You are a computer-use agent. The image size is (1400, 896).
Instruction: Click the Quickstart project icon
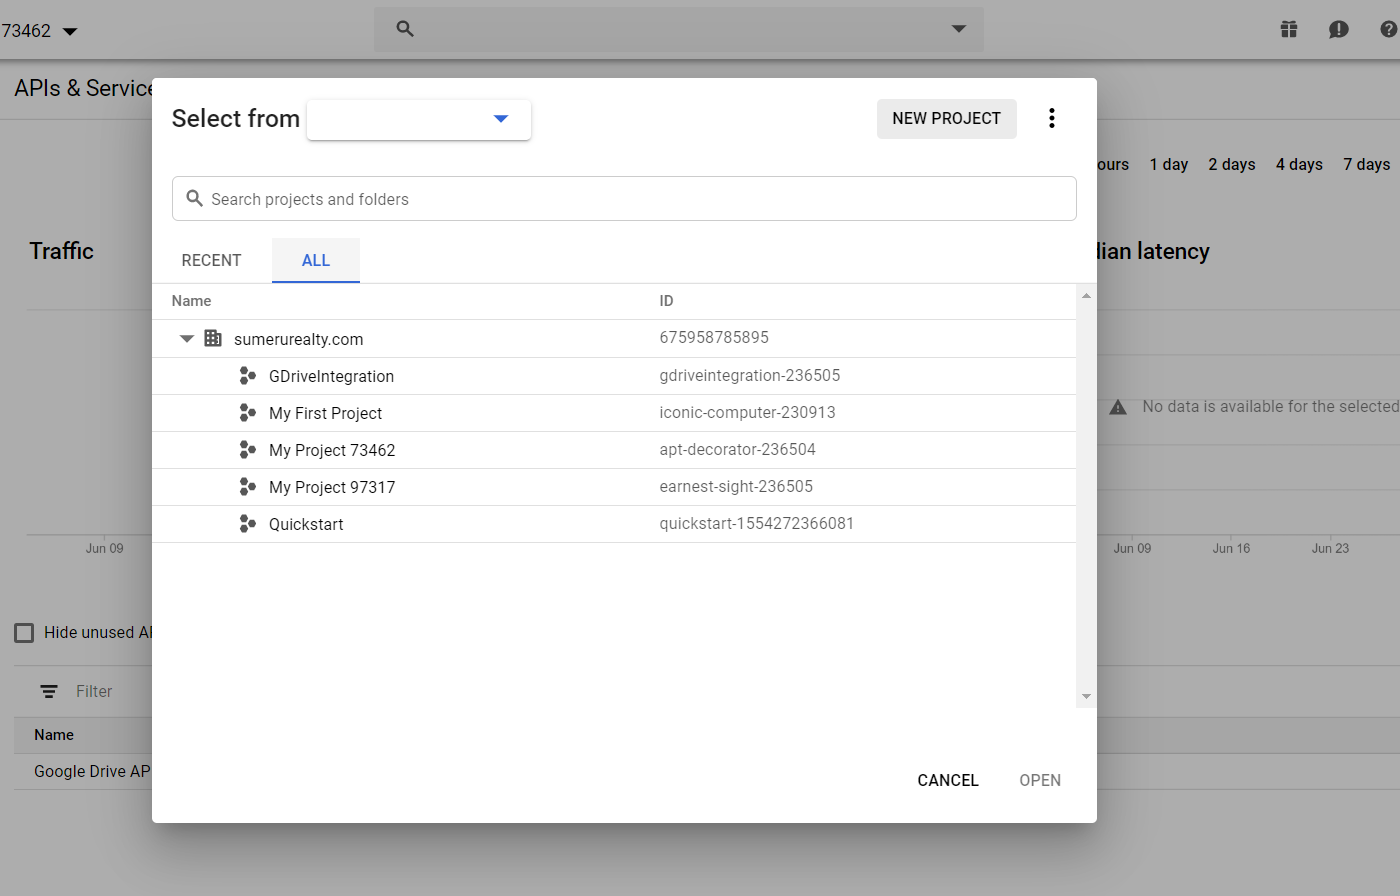pos(248,524)
